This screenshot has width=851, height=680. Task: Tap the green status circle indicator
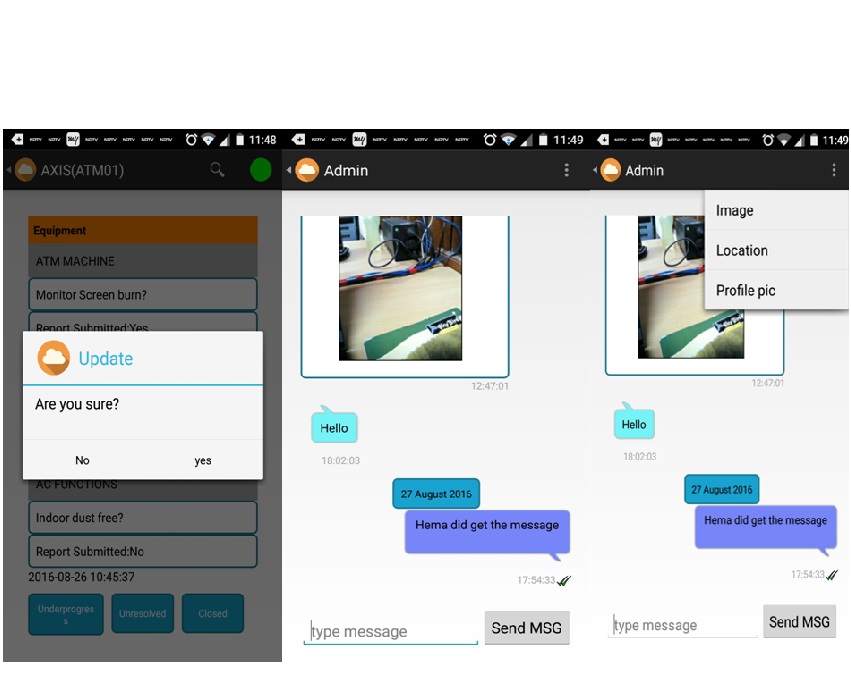pyautogui.click(x=261, y=170)
